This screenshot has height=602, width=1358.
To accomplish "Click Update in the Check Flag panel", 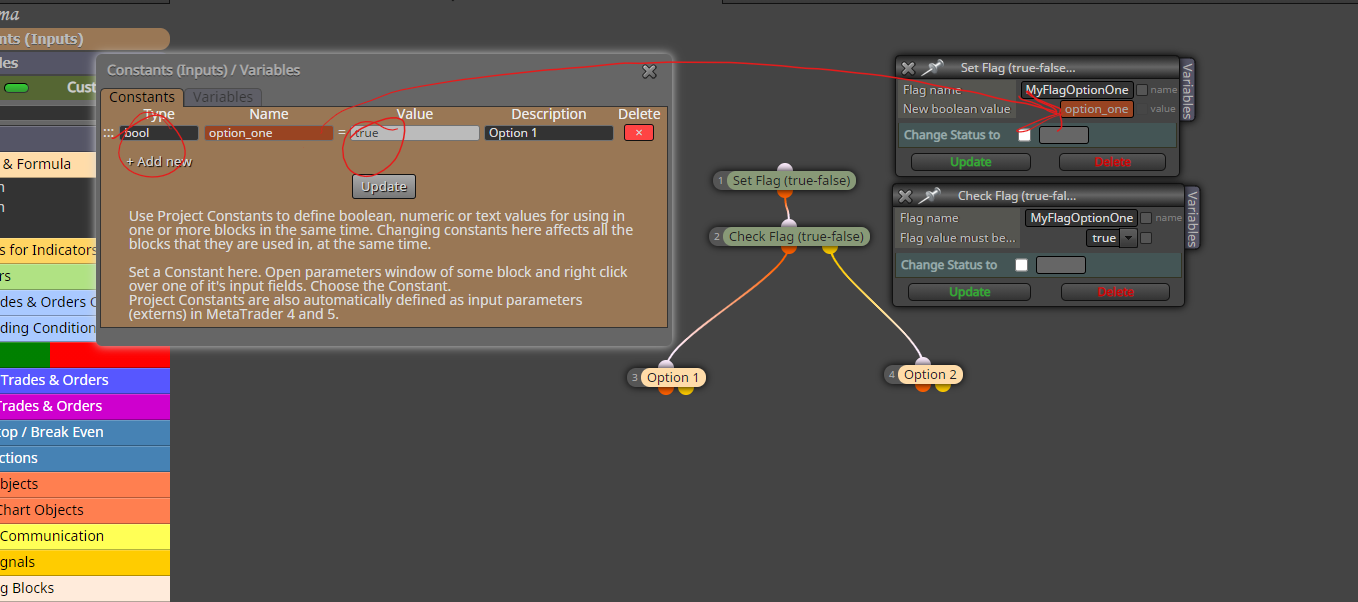I will coord(969,292).
